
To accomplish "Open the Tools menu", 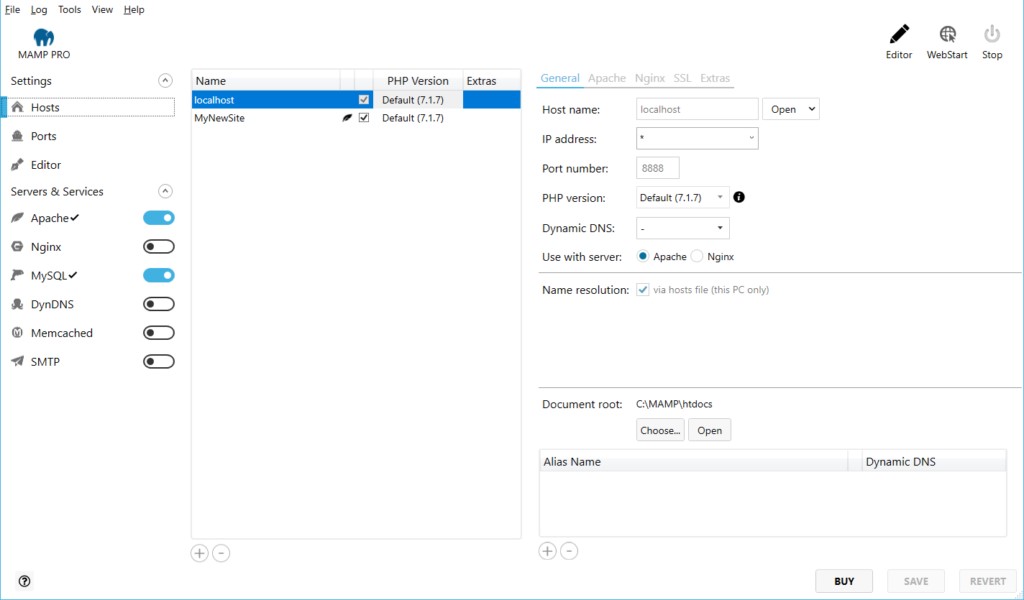I will (x=69, y=10).
